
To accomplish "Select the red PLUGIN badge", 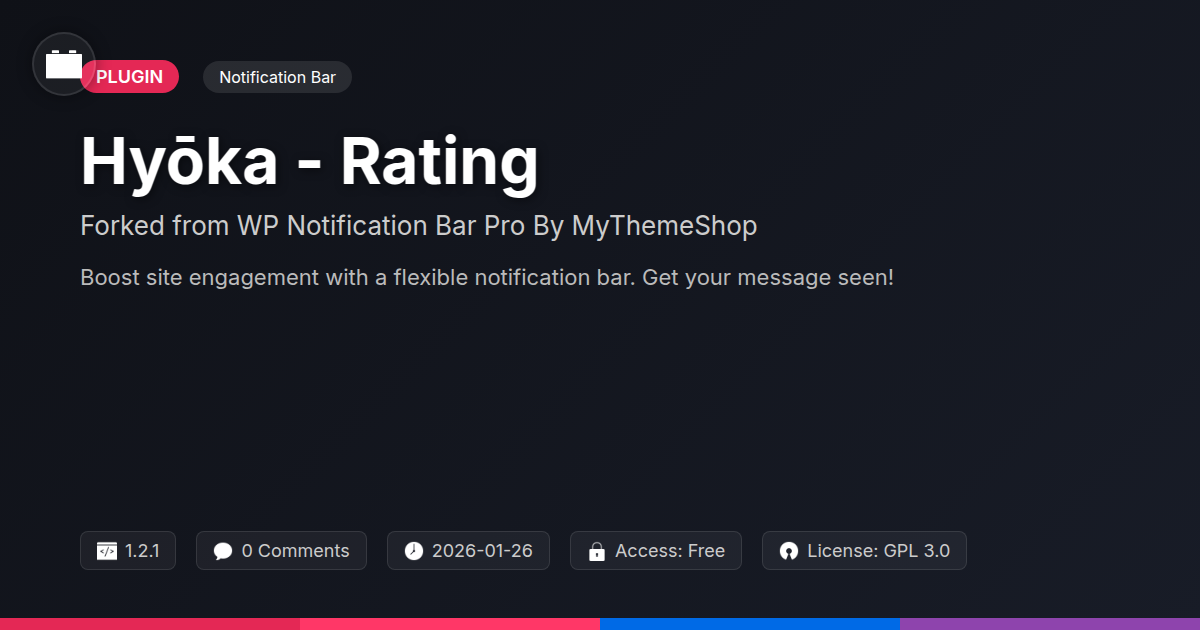I will [x=130, y=77].
